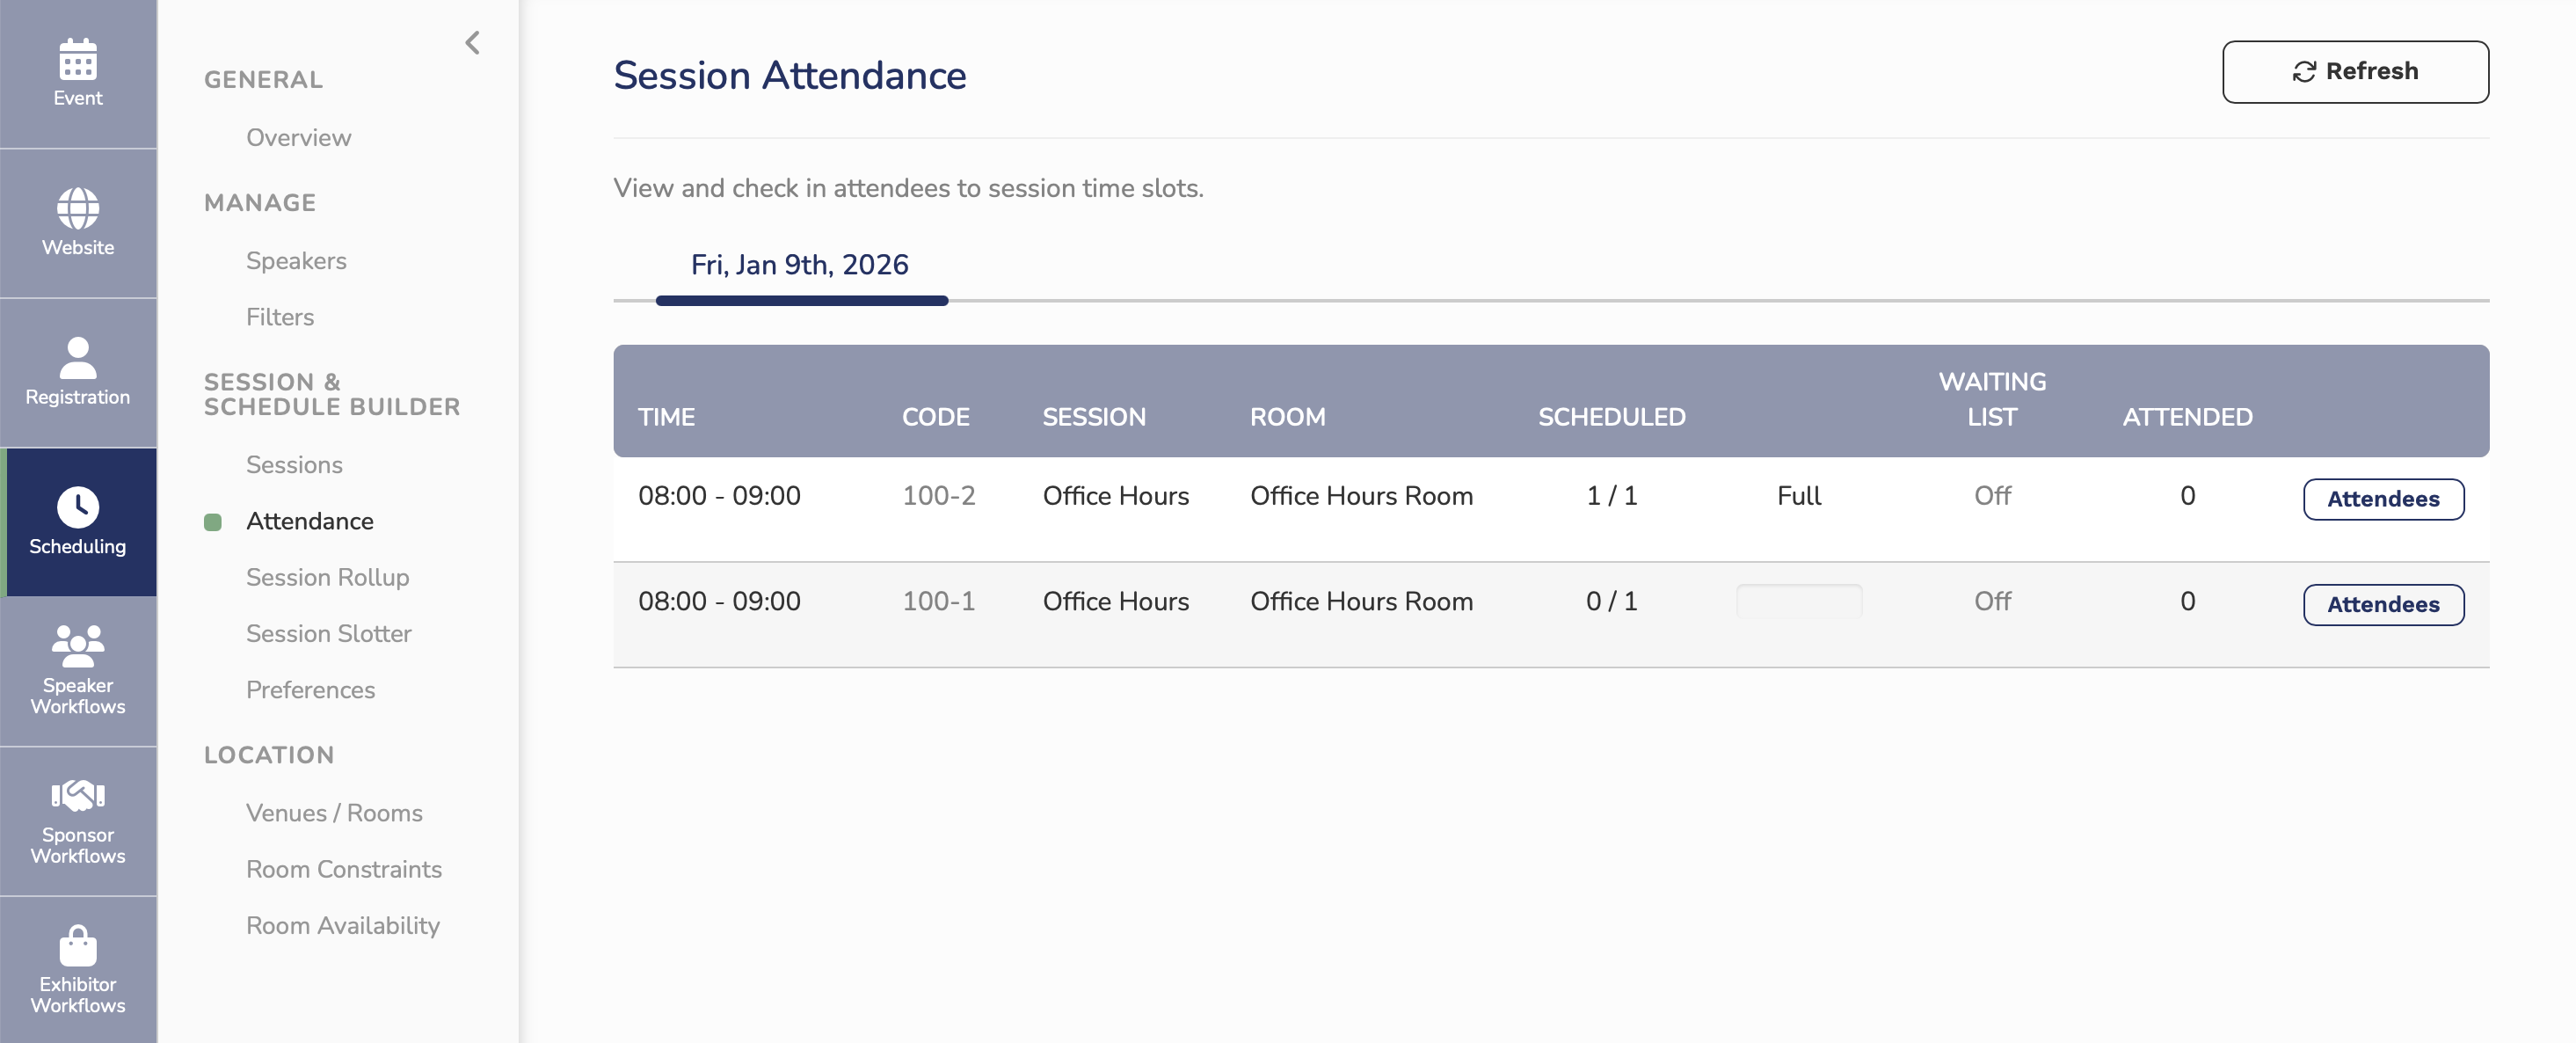
Task: Open Room Constraints
Action: (344, 869)
